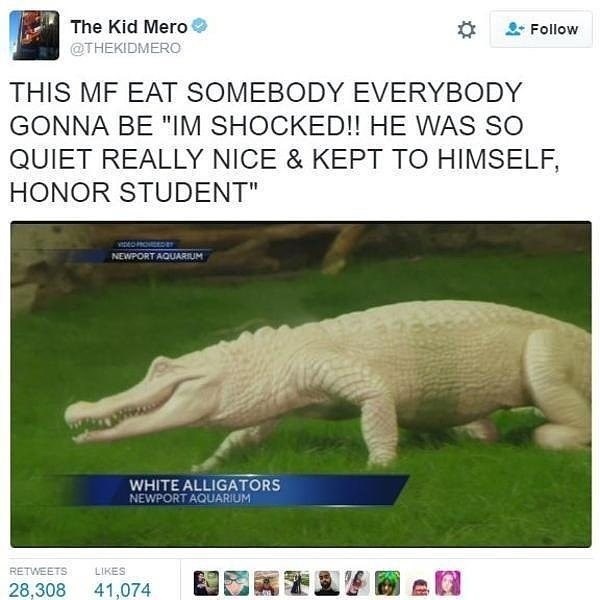Click the teal-haired glasses liker avatar
Screen dimensions: 600x600
coord(236,583)
